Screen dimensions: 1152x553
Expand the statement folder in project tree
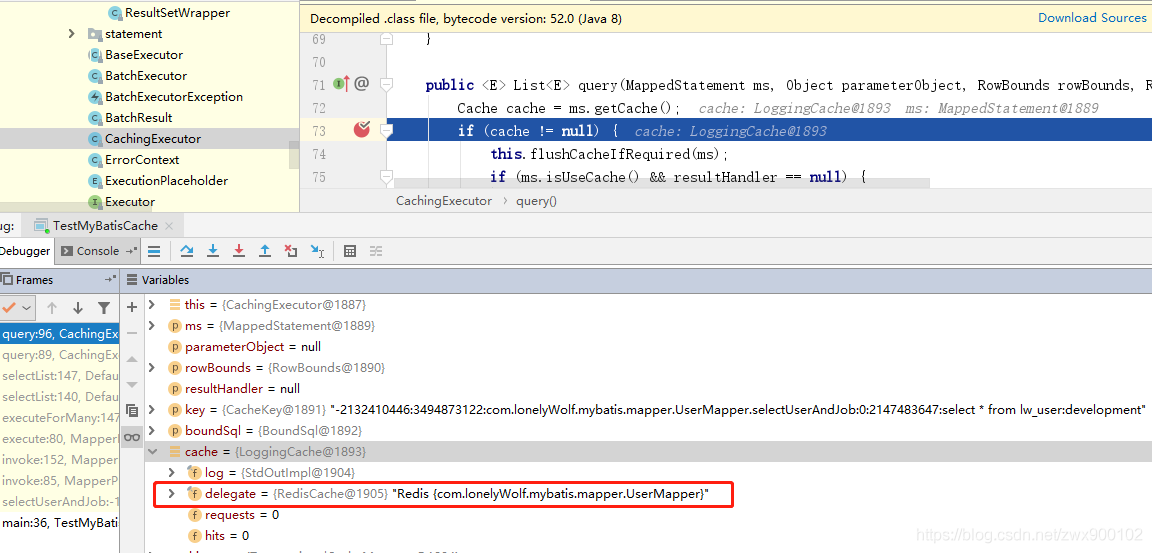click(x=71, y=34)
